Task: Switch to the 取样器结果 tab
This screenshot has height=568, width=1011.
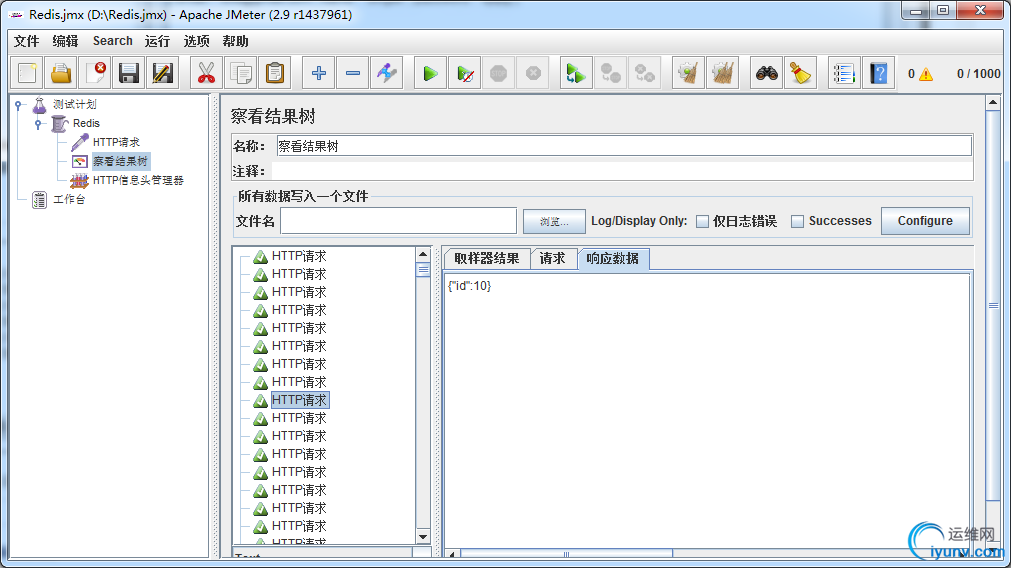Action: [487, 259]
